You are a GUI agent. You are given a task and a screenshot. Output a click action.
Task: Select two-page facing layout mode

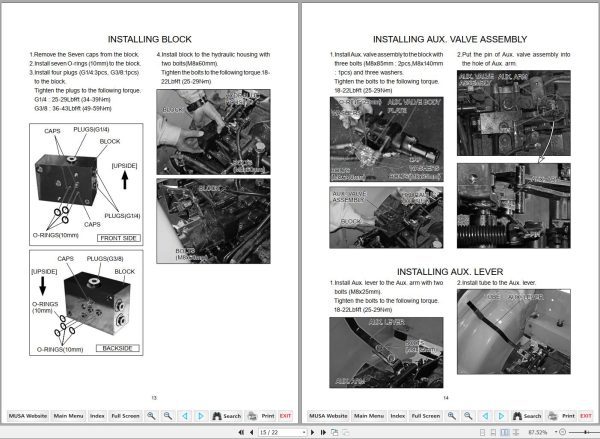pyautogui.click(x=505, y=432)
